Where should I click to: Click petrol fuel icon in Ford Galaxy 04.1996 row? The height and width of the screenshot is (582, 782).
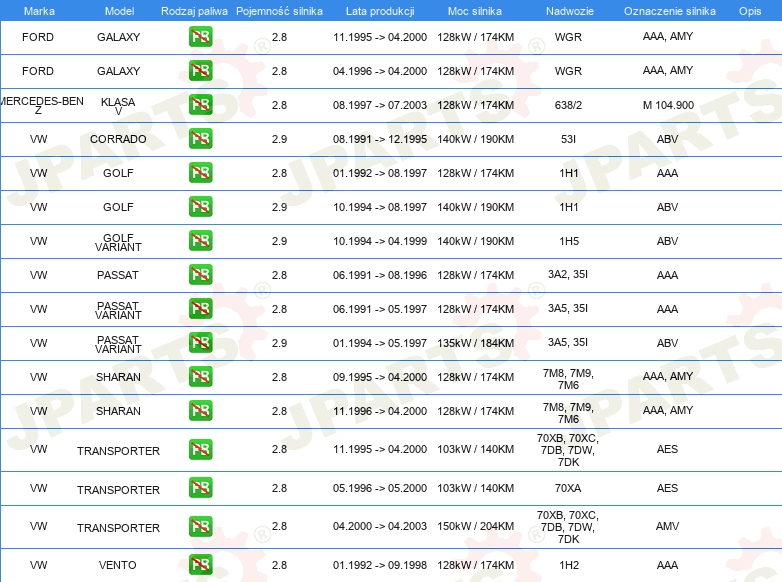coord(200,71)
